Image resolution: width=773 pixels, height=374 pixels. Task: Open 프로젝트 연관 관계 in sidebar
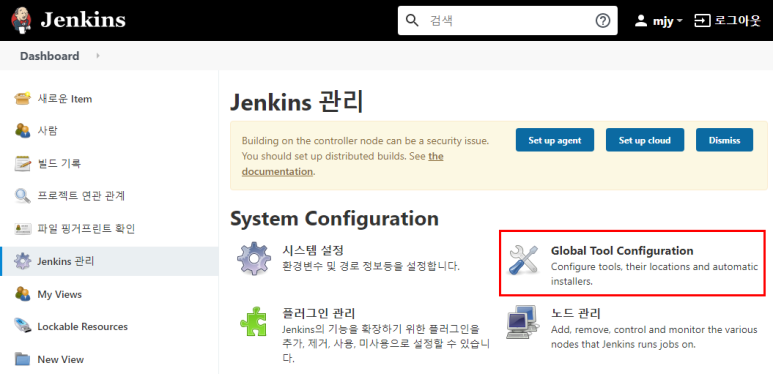click(x=81, y=196)
